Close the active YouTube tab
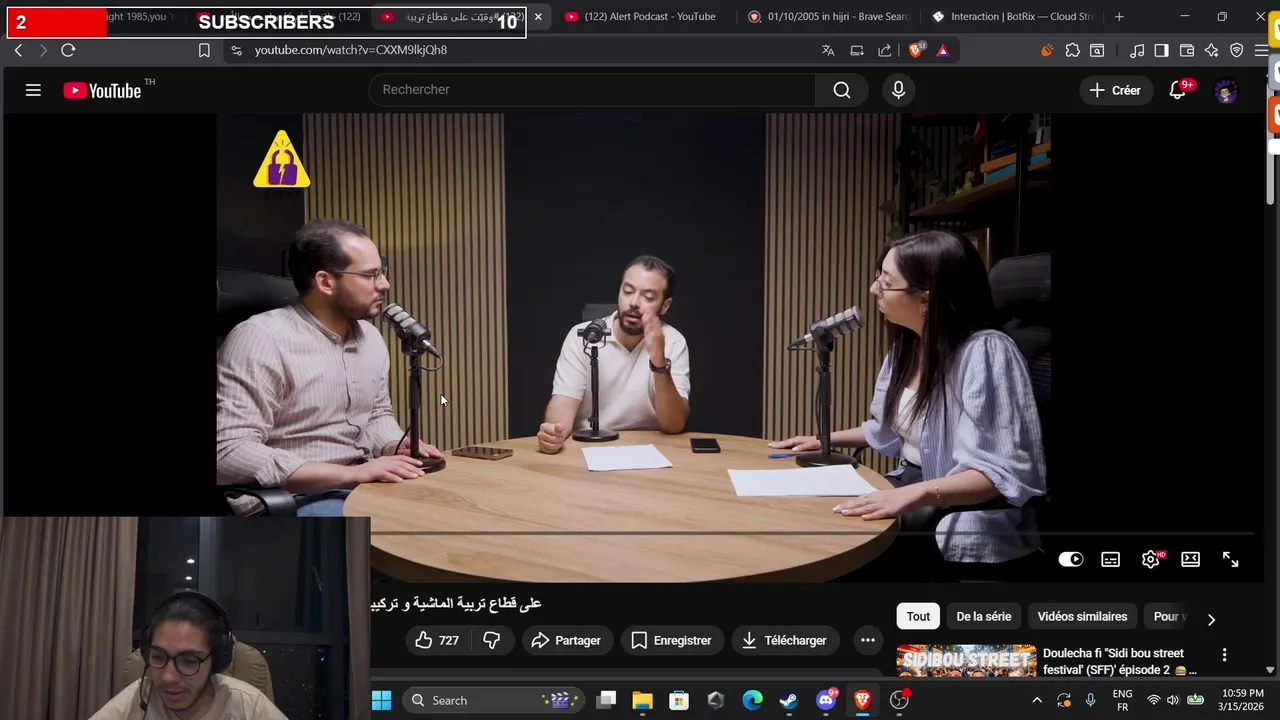This screenshot has width=1280, height=720. (x=538, y=16)
